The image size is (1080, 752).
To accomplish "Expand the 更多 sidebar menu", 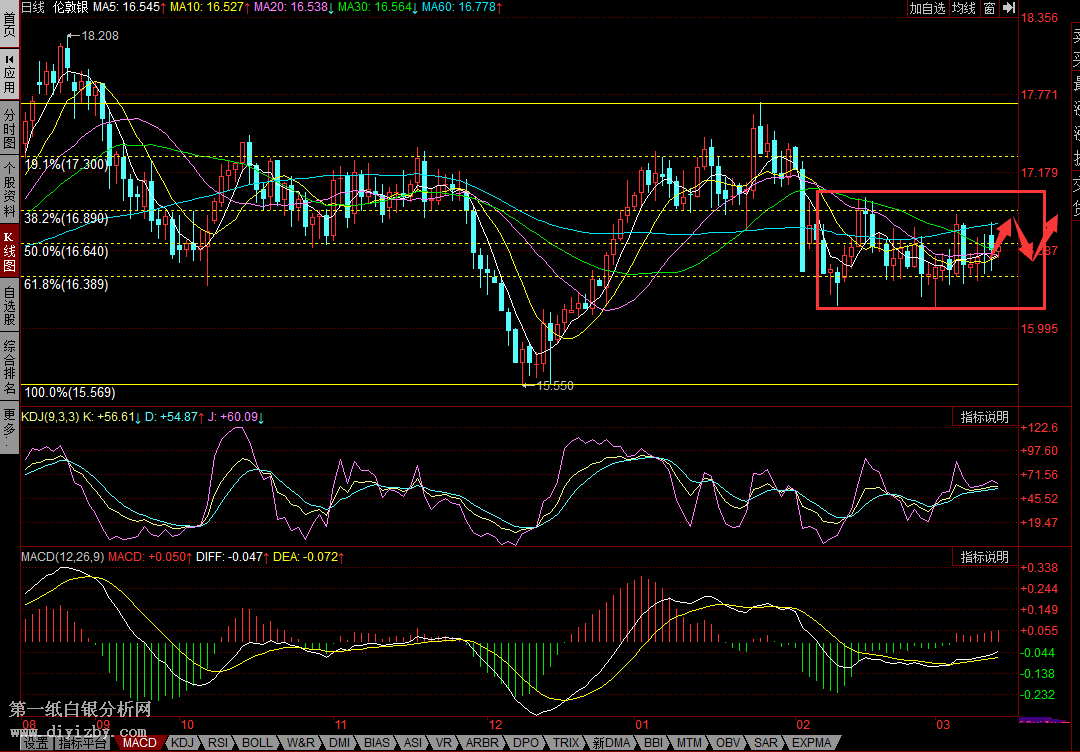I will pos(9,423).
